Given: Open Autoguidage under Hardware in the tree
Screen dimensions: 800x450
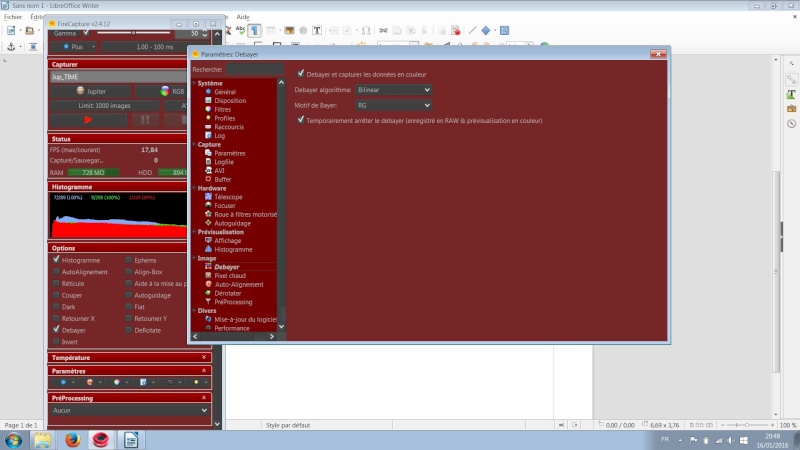Looking at the screenshot, I should 232,223.
